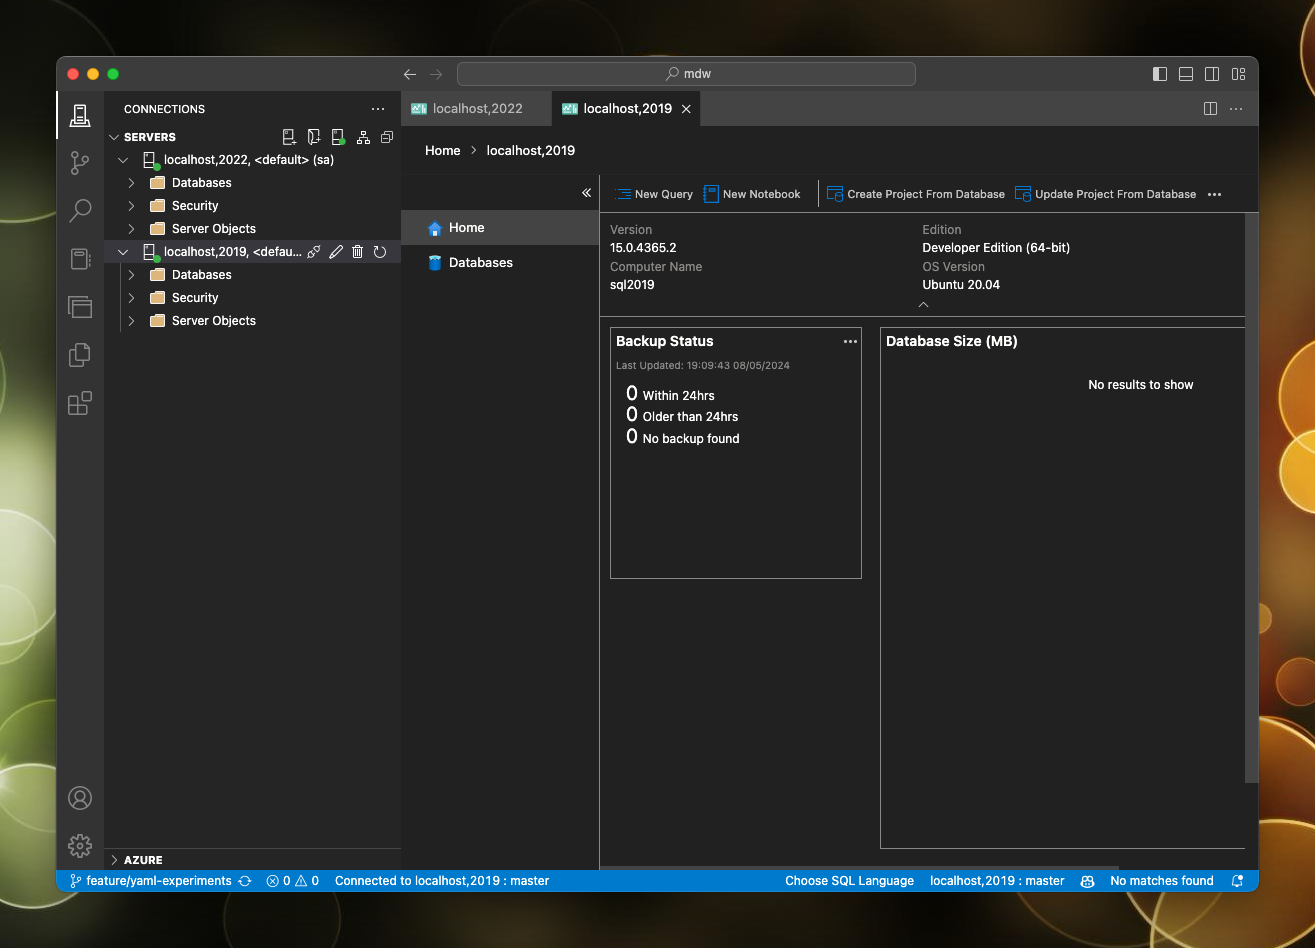
Task: Collapse the SERVERS section
Action: click(x=113, y=137)
